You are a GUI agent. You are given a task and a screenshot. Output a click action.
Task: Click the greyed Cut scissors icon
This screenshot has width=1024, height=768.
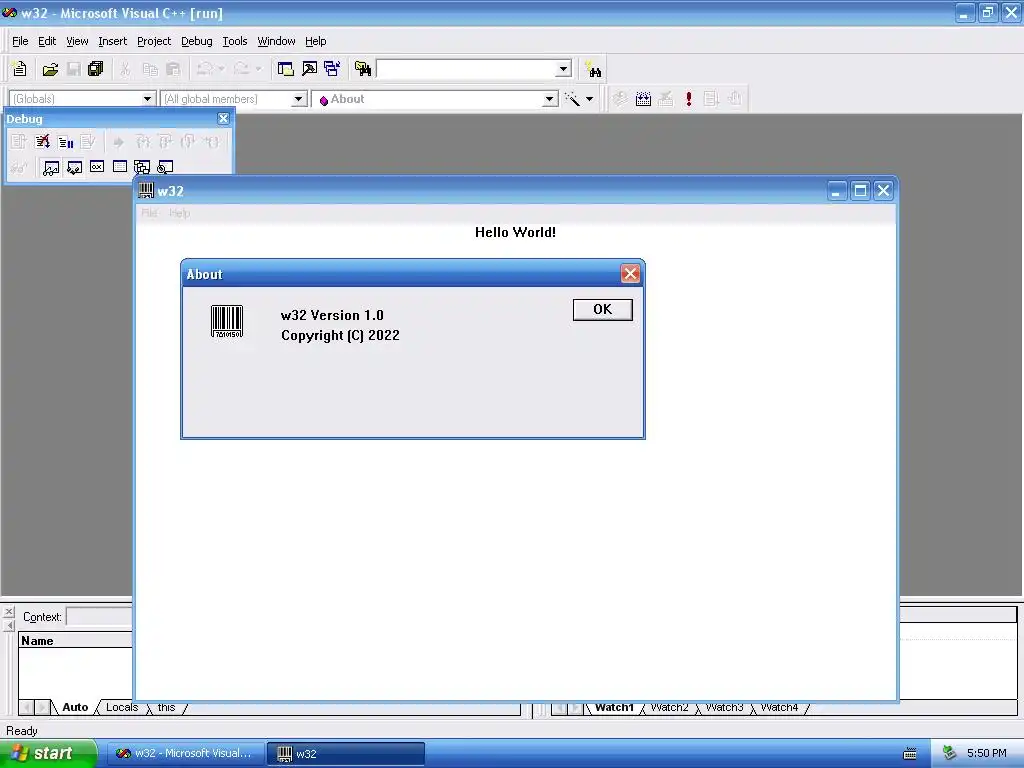[x=125, y=69]
